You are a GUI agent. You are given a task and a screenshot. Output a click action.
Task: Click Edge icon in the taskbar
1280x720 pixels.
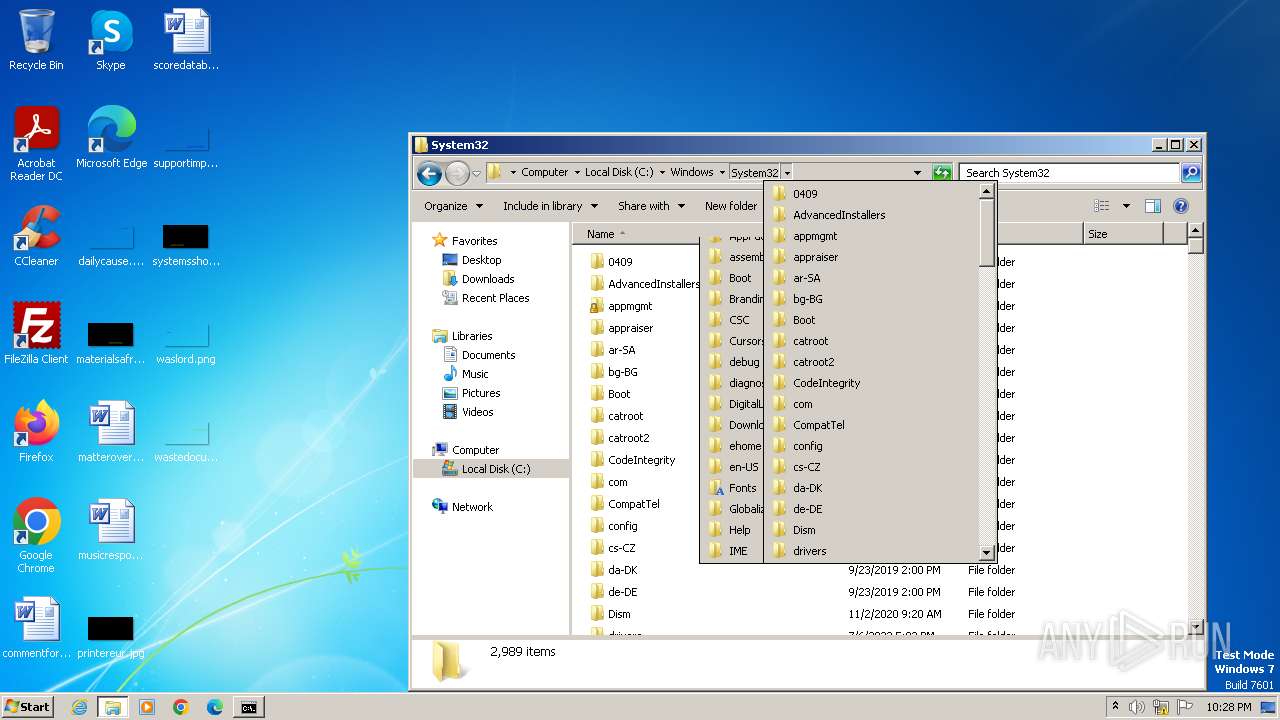tap(215, 707)
